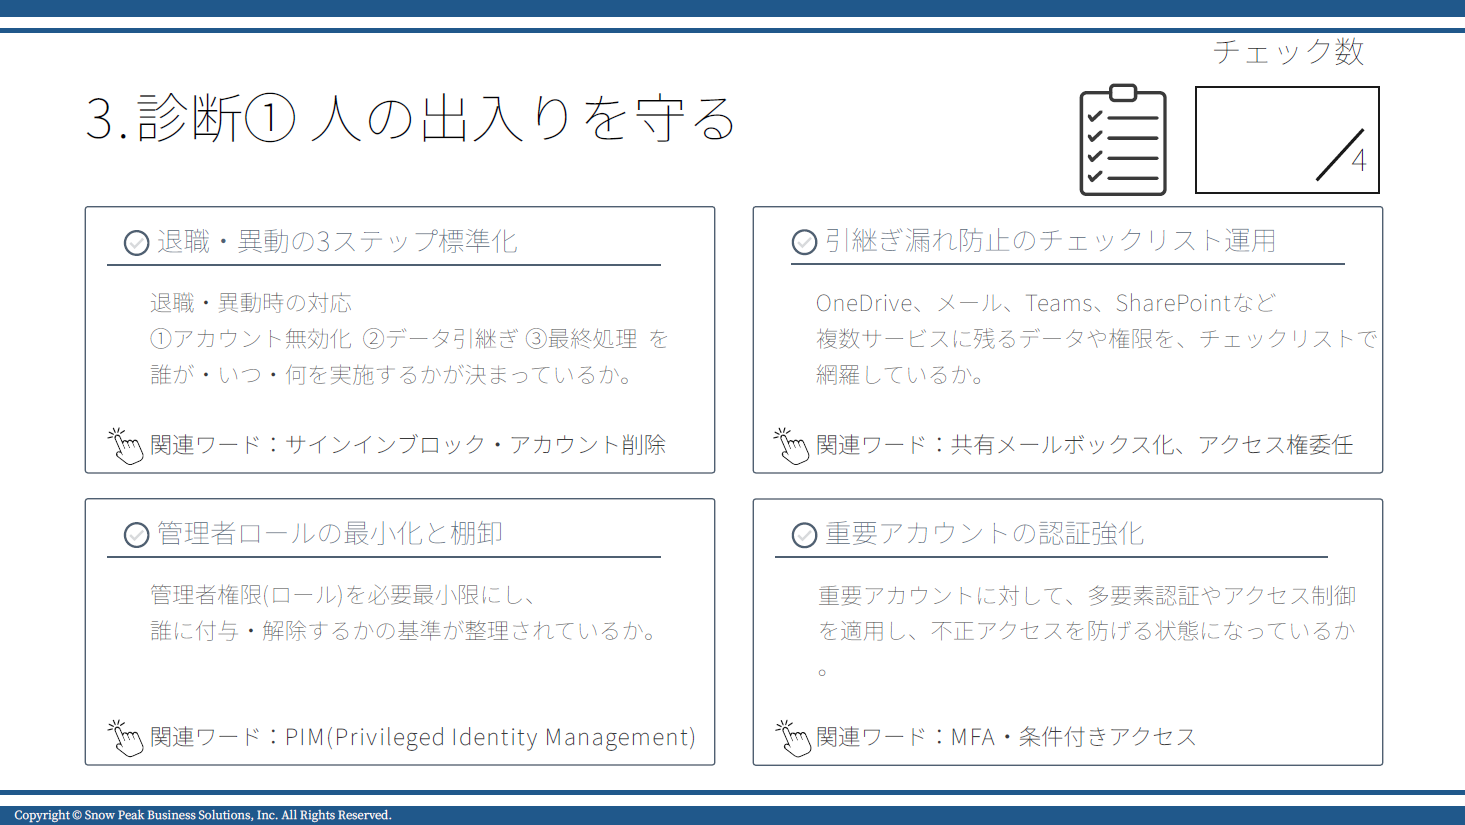Click the clipboard checklist icon near チェック数

1123,139
